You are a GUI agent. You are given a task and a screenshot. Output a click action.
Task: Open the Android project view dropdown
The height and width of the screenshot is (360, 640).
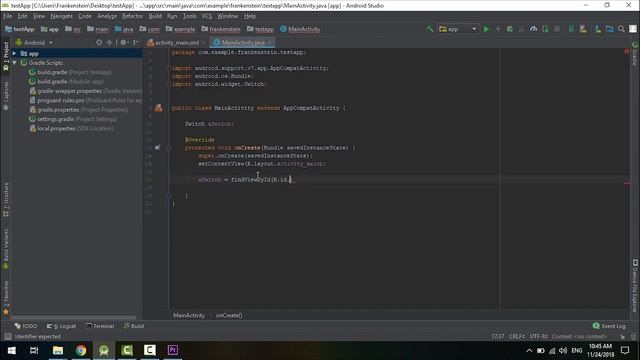[34, 42]
